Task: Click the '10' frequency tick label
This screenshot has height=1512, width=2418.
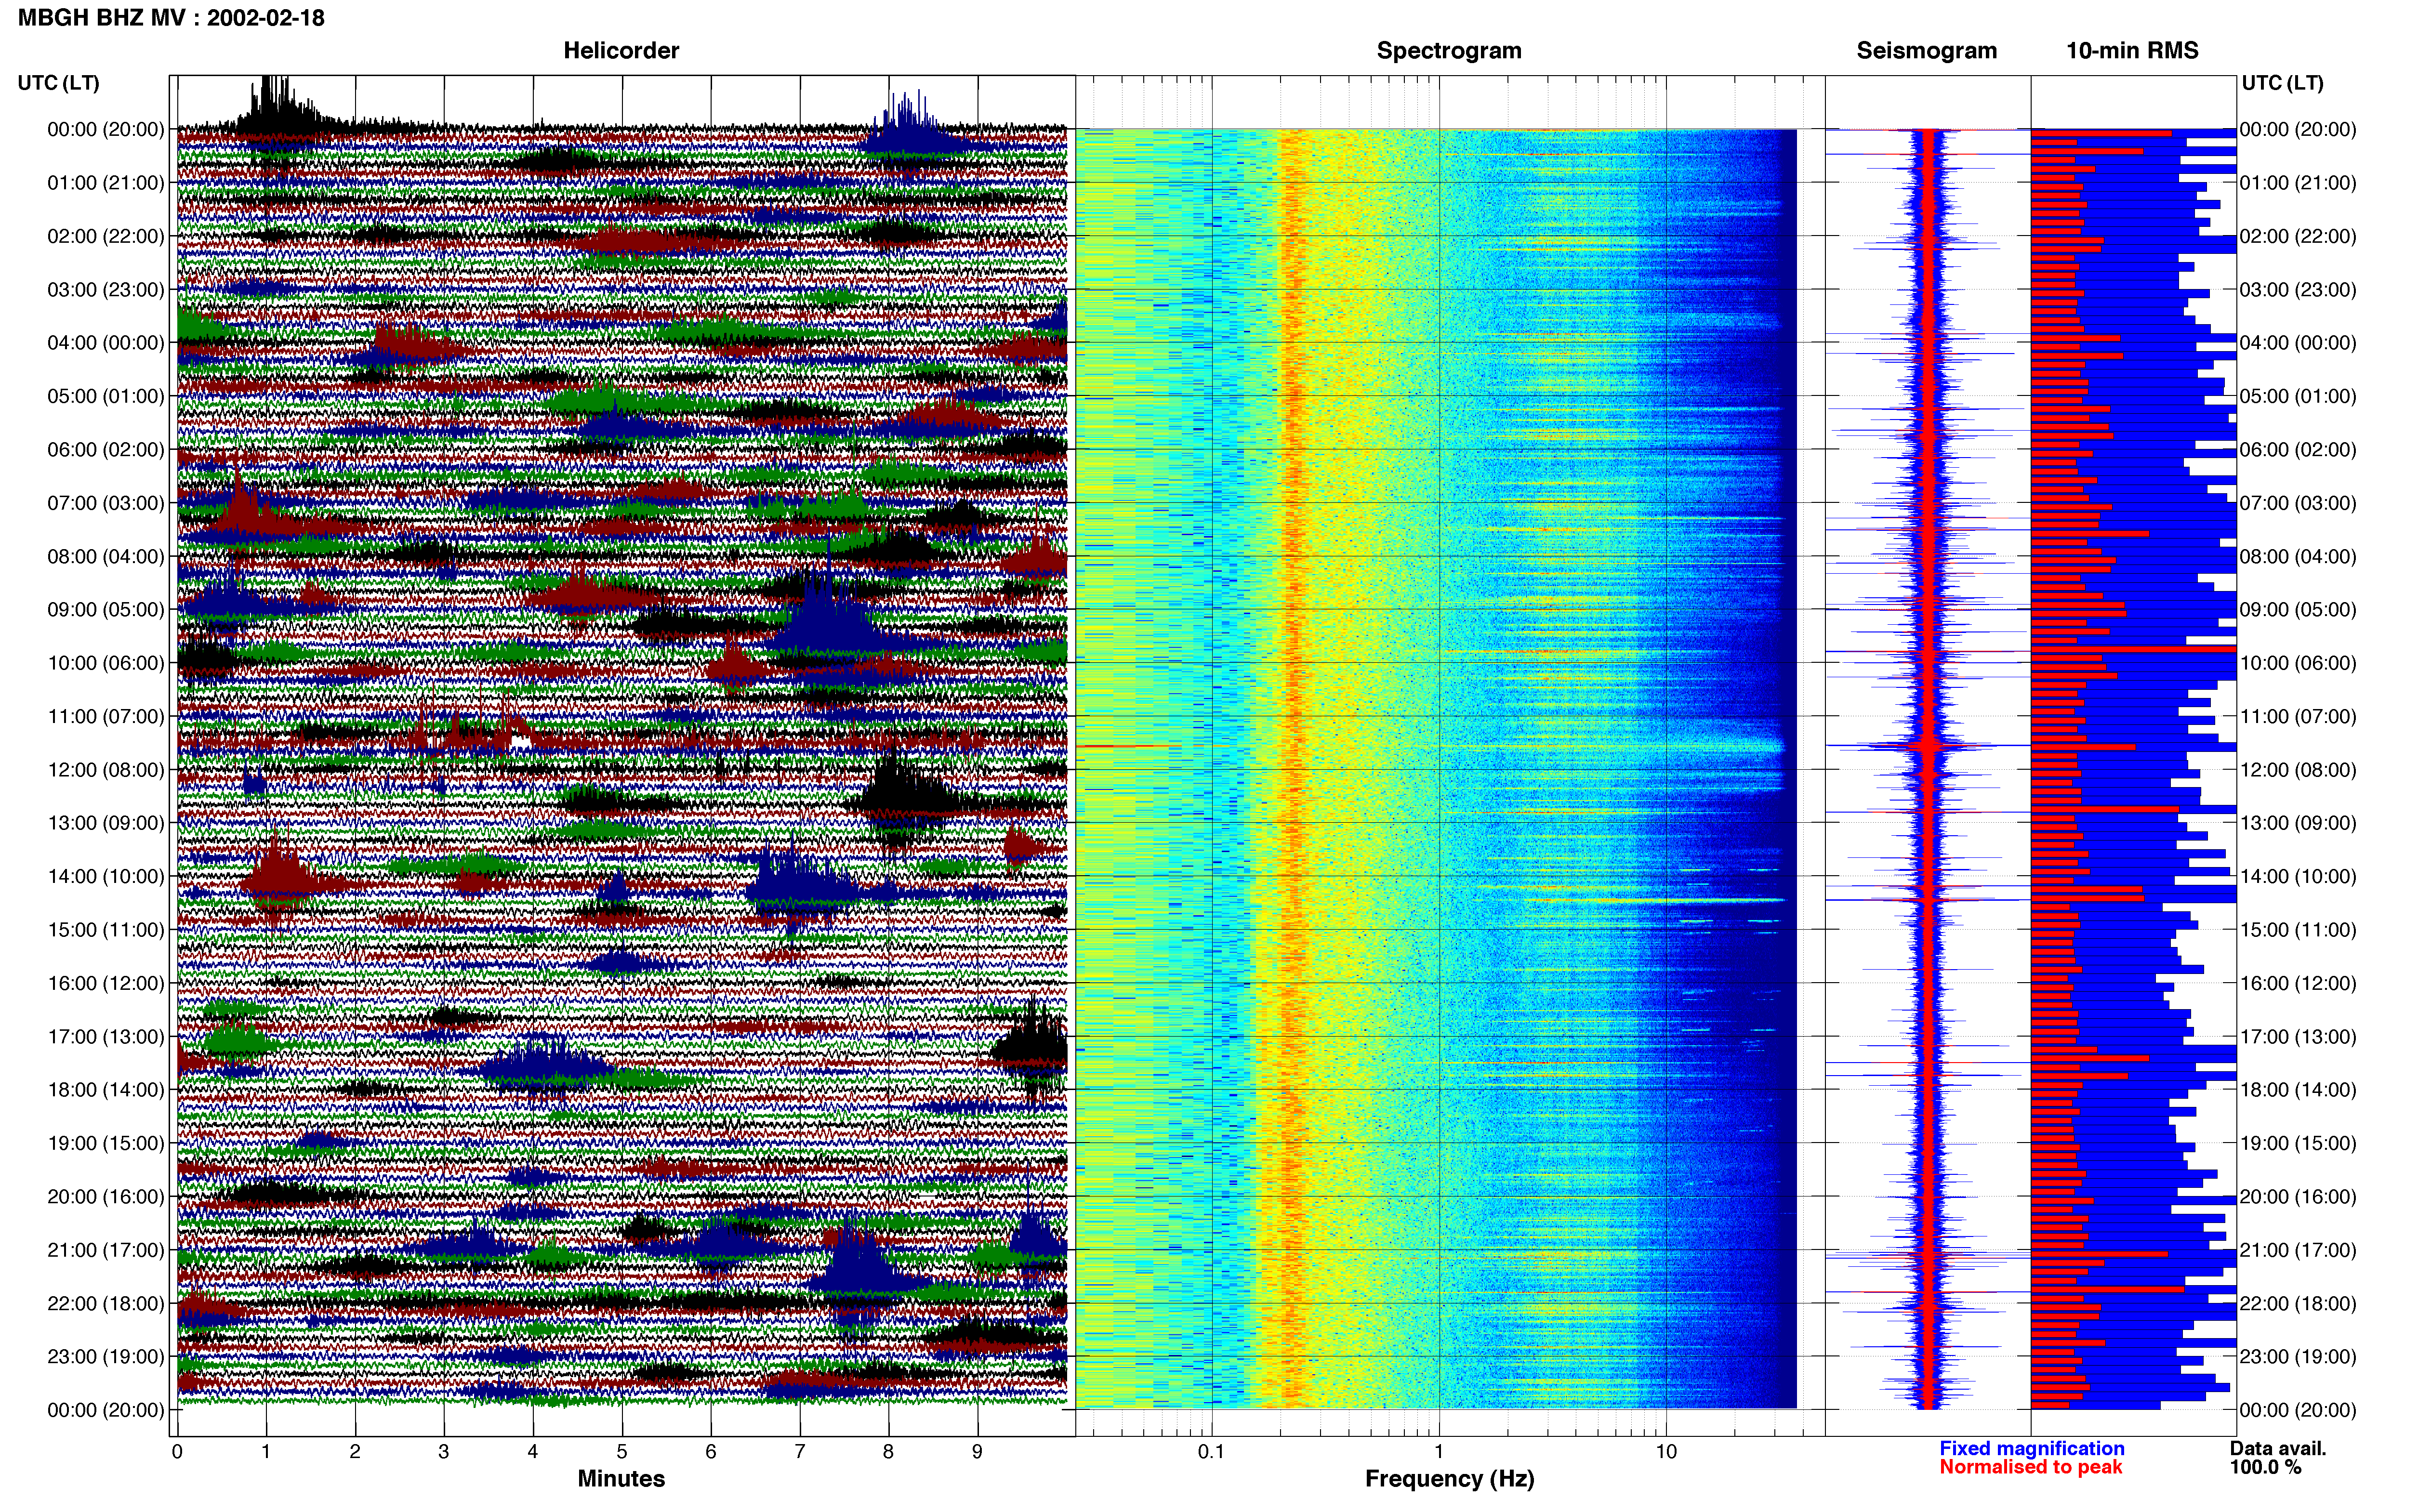Action: (1666, 1451)
